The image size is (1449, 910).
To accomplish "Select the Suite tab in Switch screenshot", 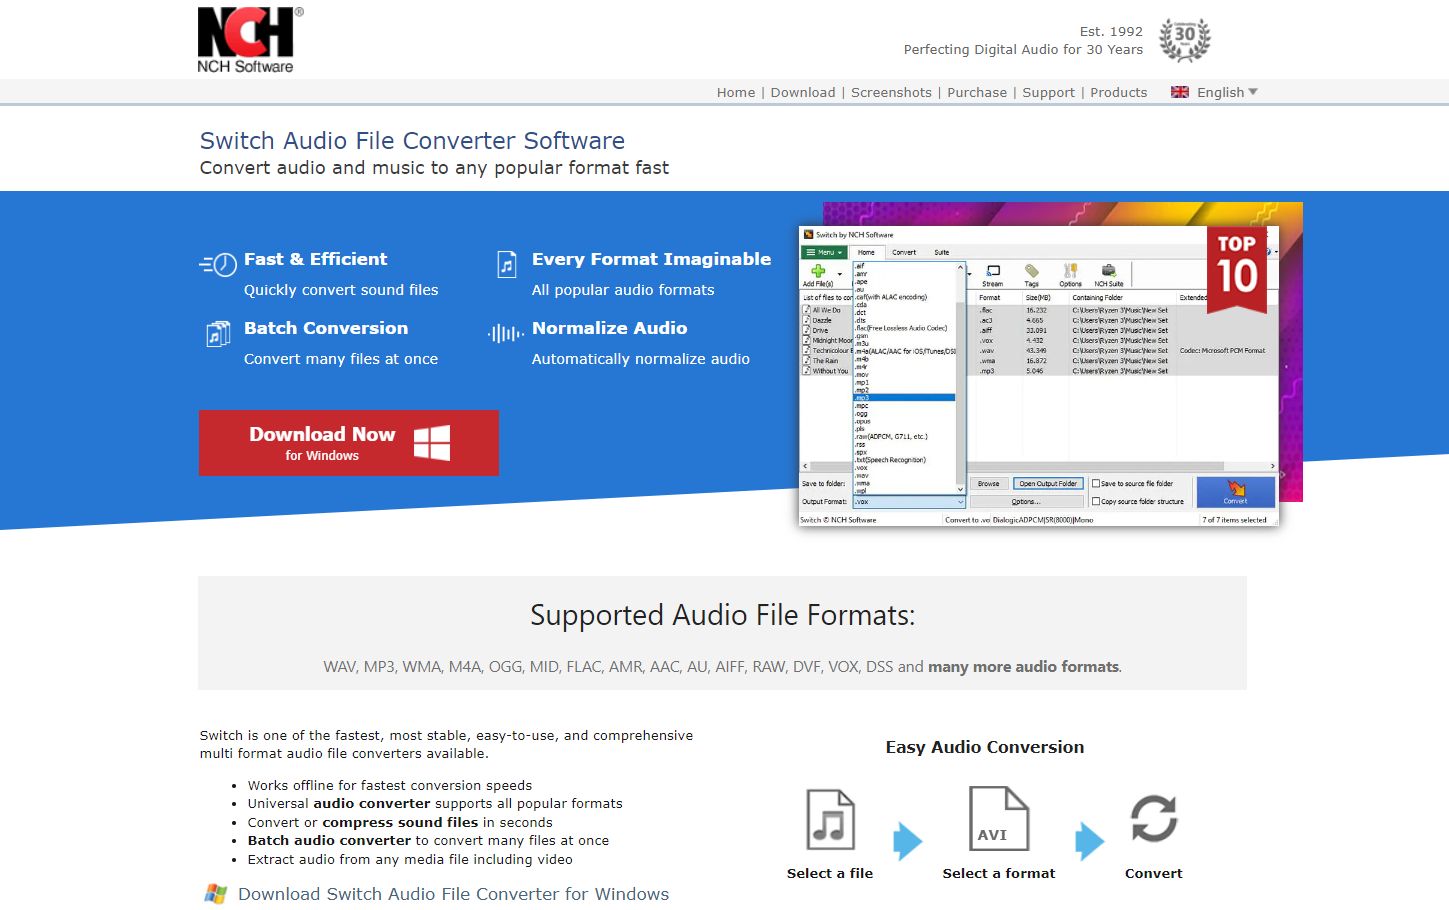I will pyautogui.click(x=942, y=252).
